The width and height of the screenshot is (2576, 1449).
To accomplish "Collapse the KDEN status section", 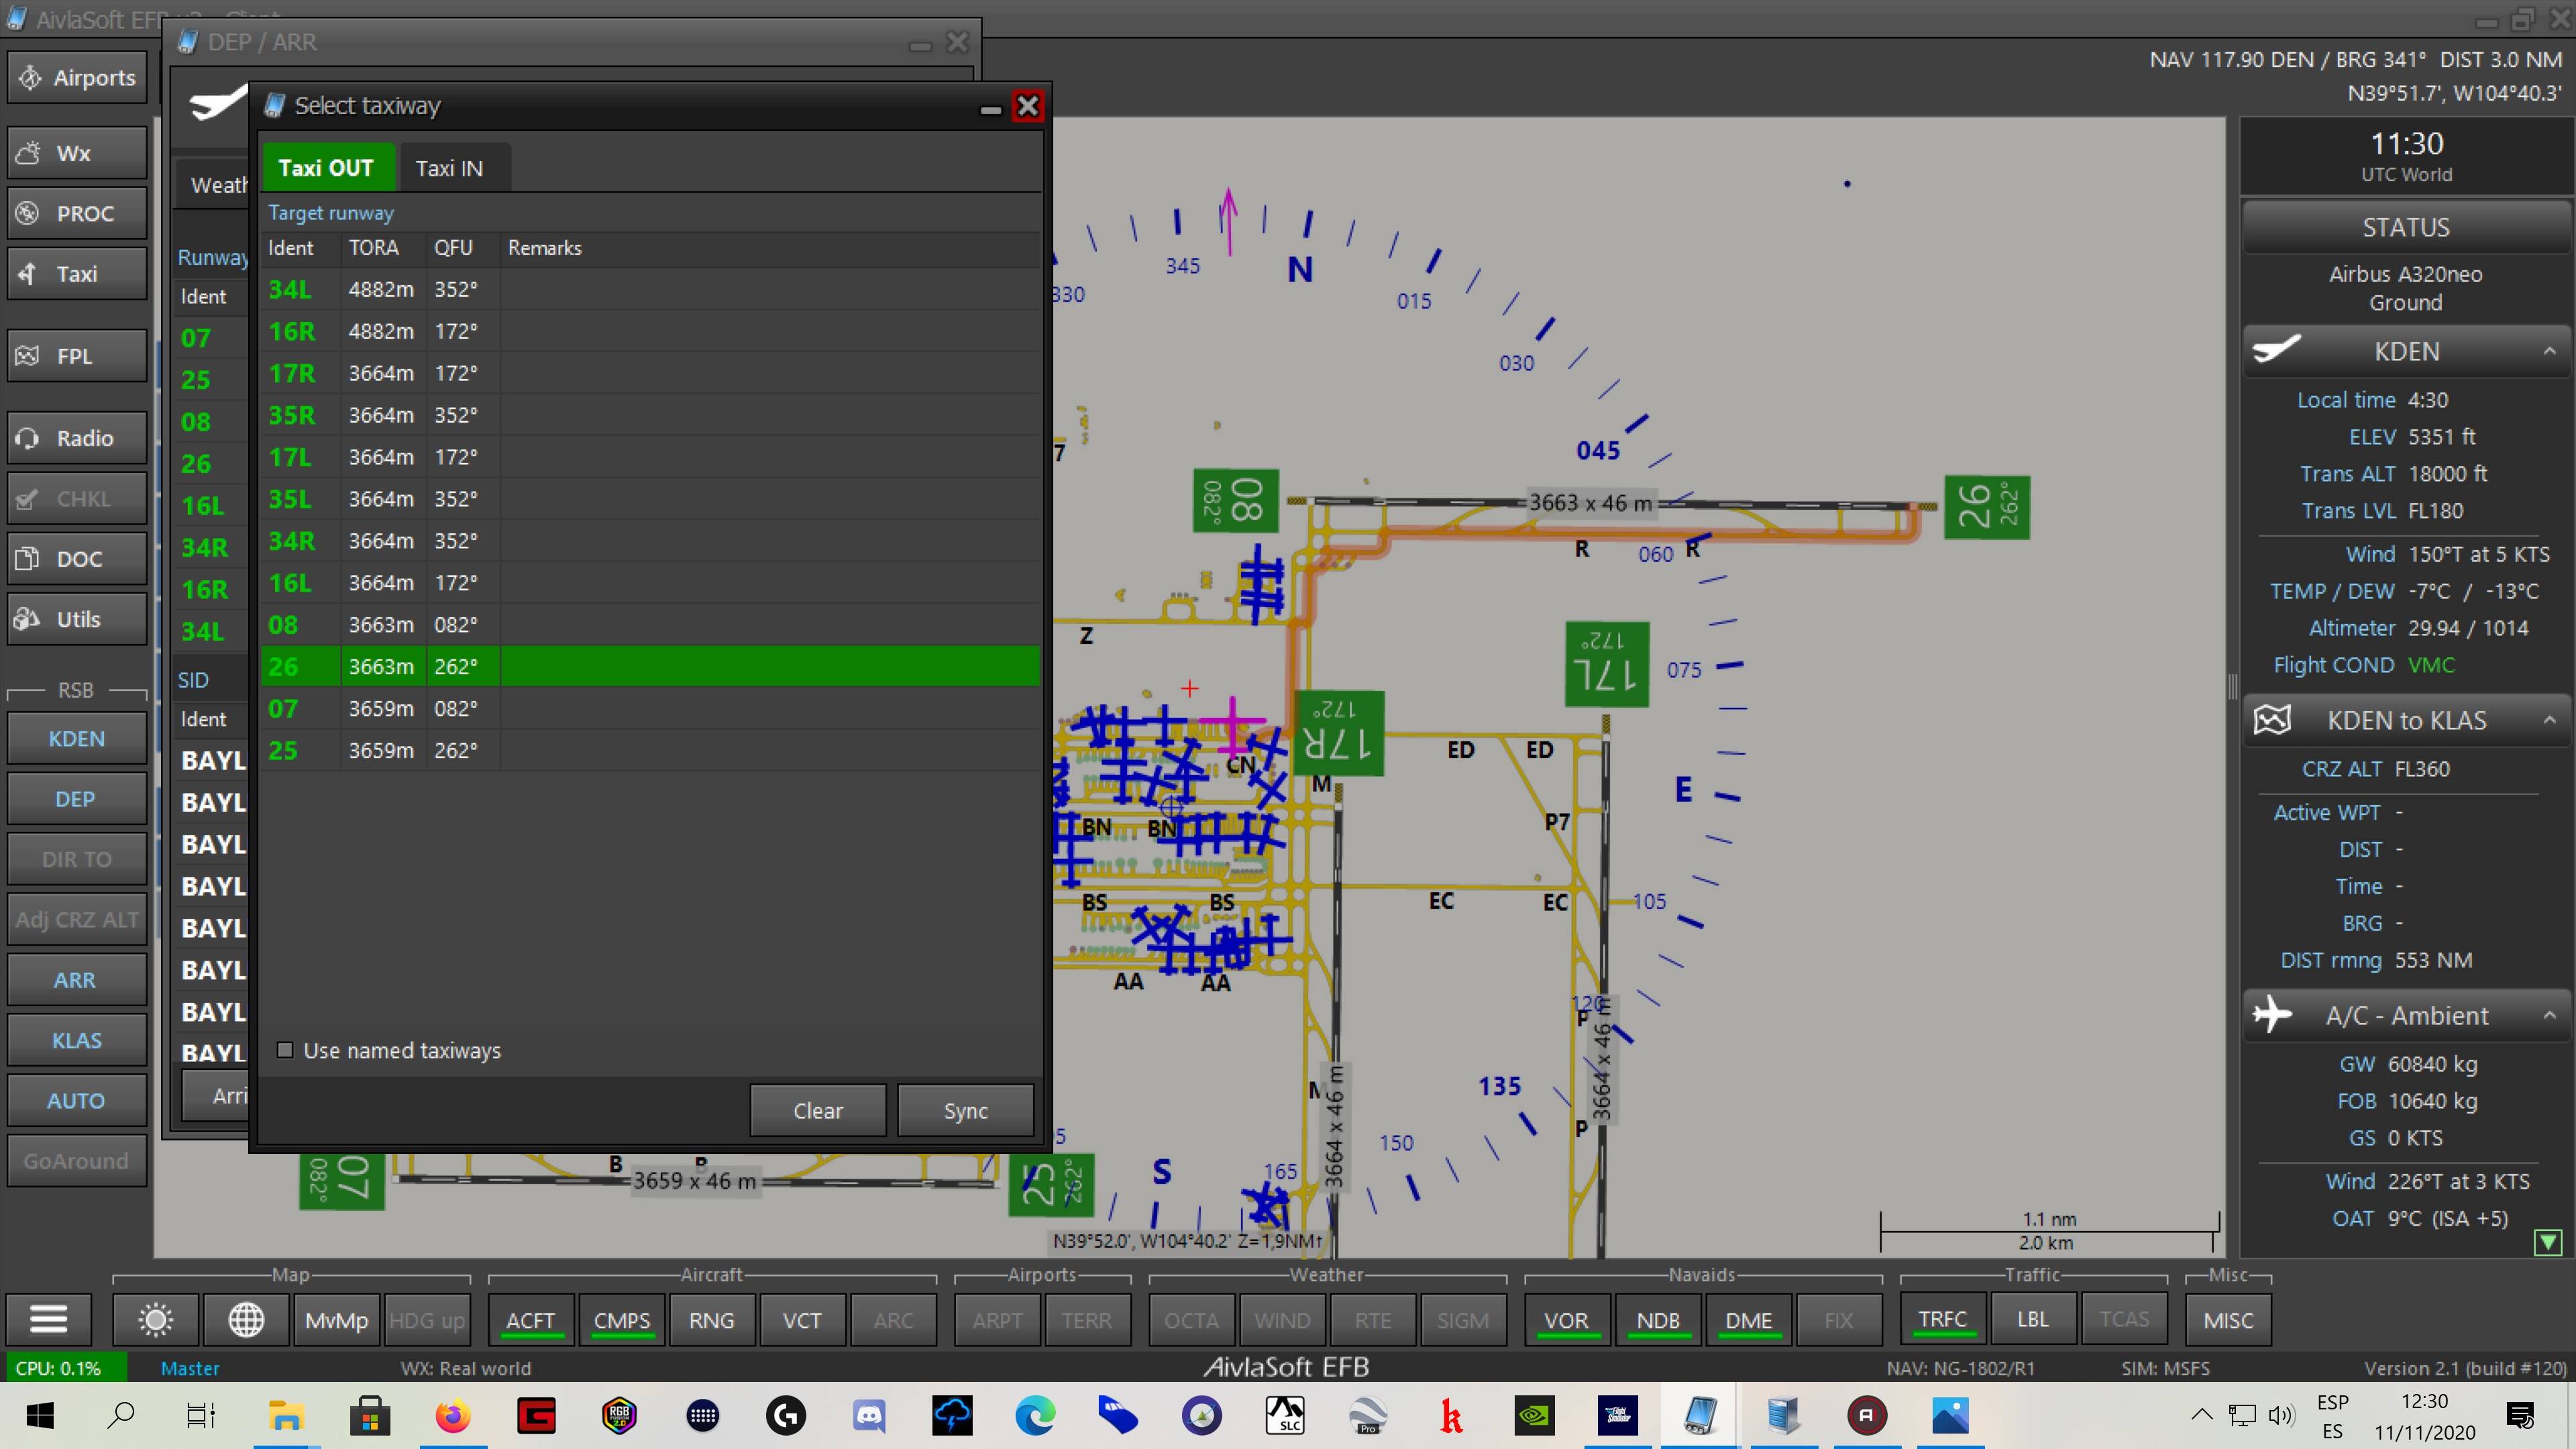I will (x=2549, y=351).
